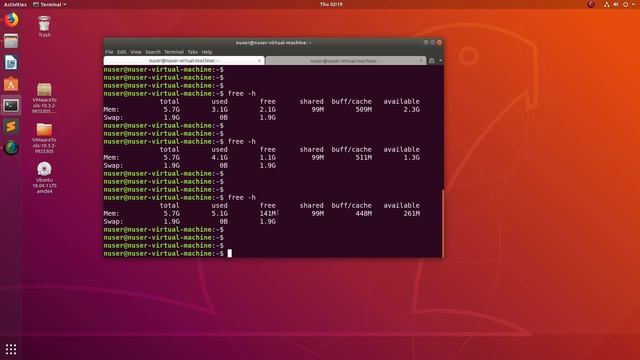Open the terminal tab list dropdown arrow

pyautogui.click(x=440, y=60)
